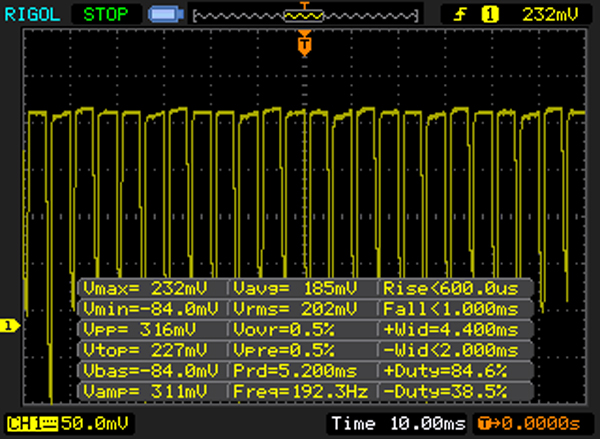Click the Vmin=-84.0mV measurement
Image resolution: width=600 pixels, height=439 pixels.
[151, 309]
